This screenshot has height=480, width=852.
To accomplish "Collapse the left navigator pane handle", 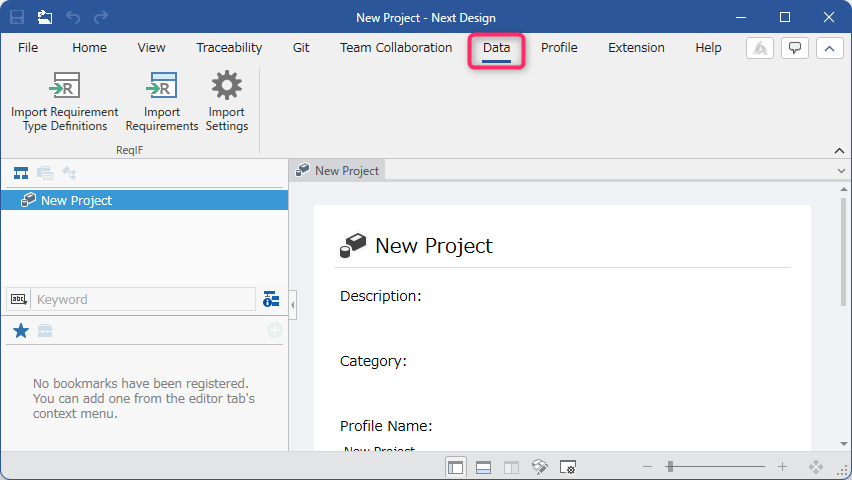I will click(292, 304).
